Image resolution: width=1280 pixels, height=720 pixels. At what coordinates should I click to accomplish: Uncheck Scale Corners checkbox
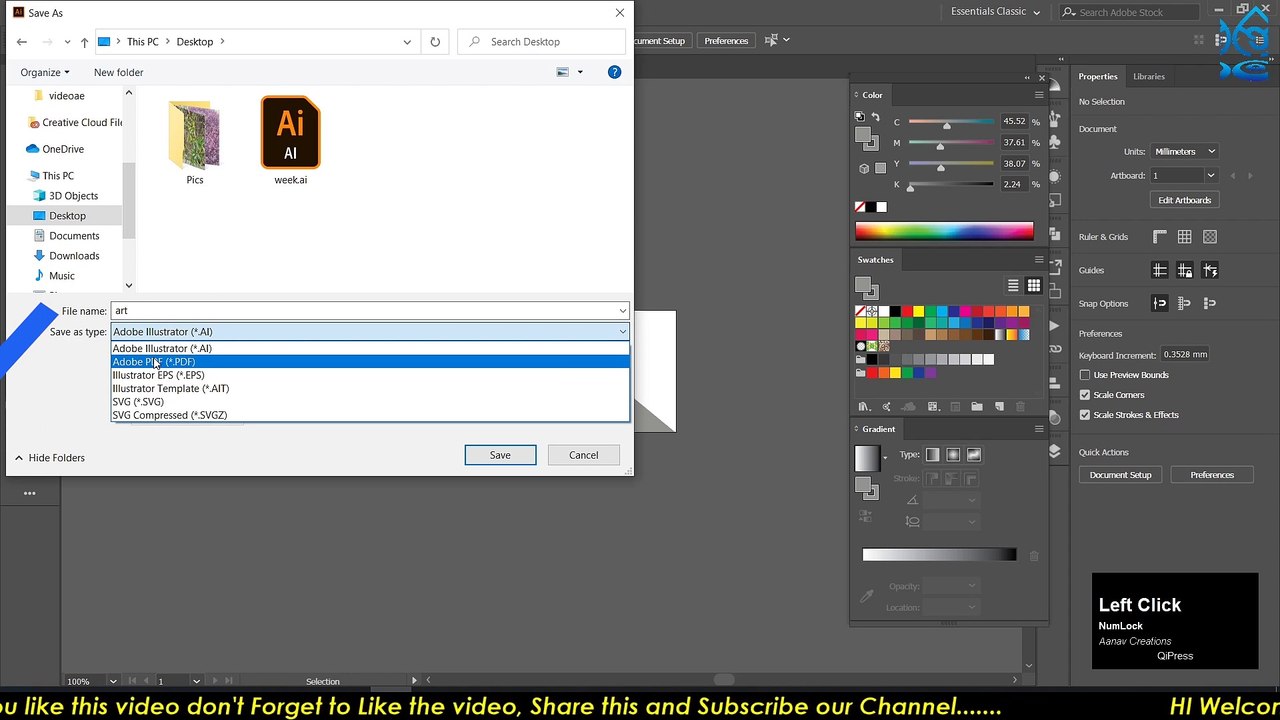pyautogui.click(x=1085, y=395)
